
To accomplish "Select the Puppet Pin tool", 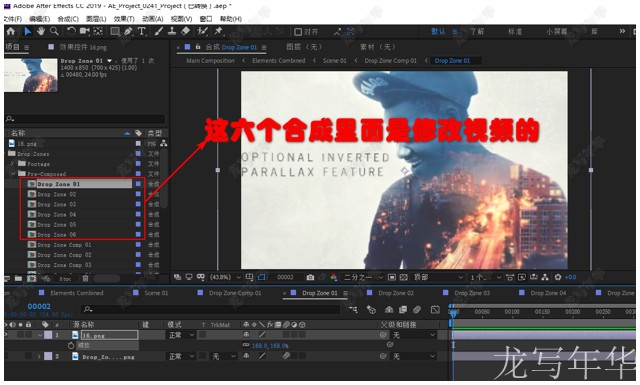I will [218, 31].
